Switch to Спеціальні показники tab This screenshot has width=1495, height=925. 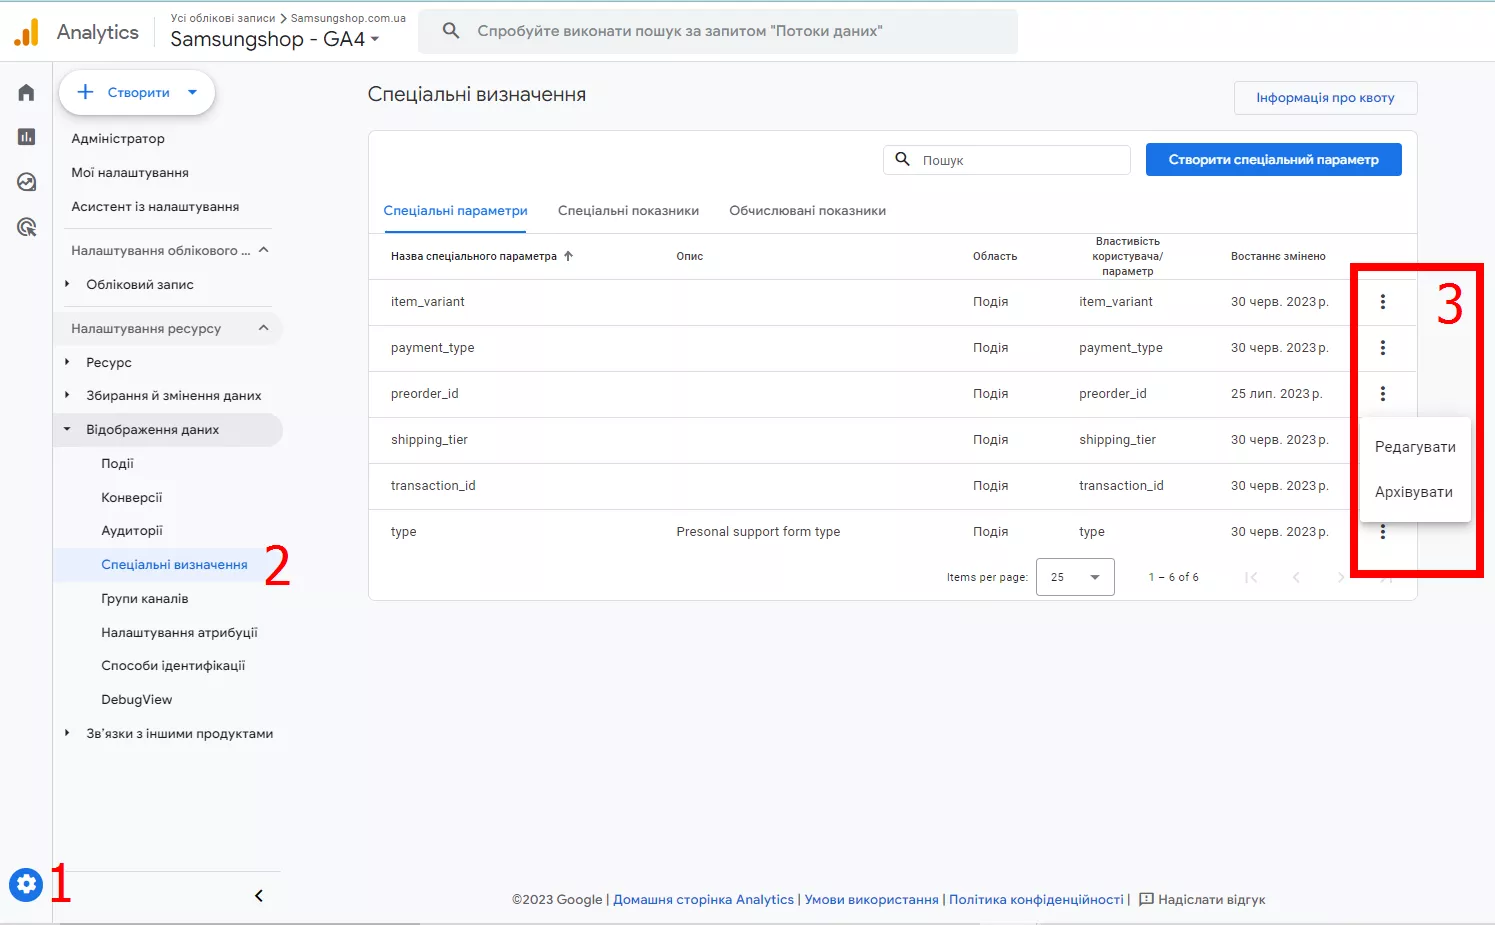(x=628, y=211)
